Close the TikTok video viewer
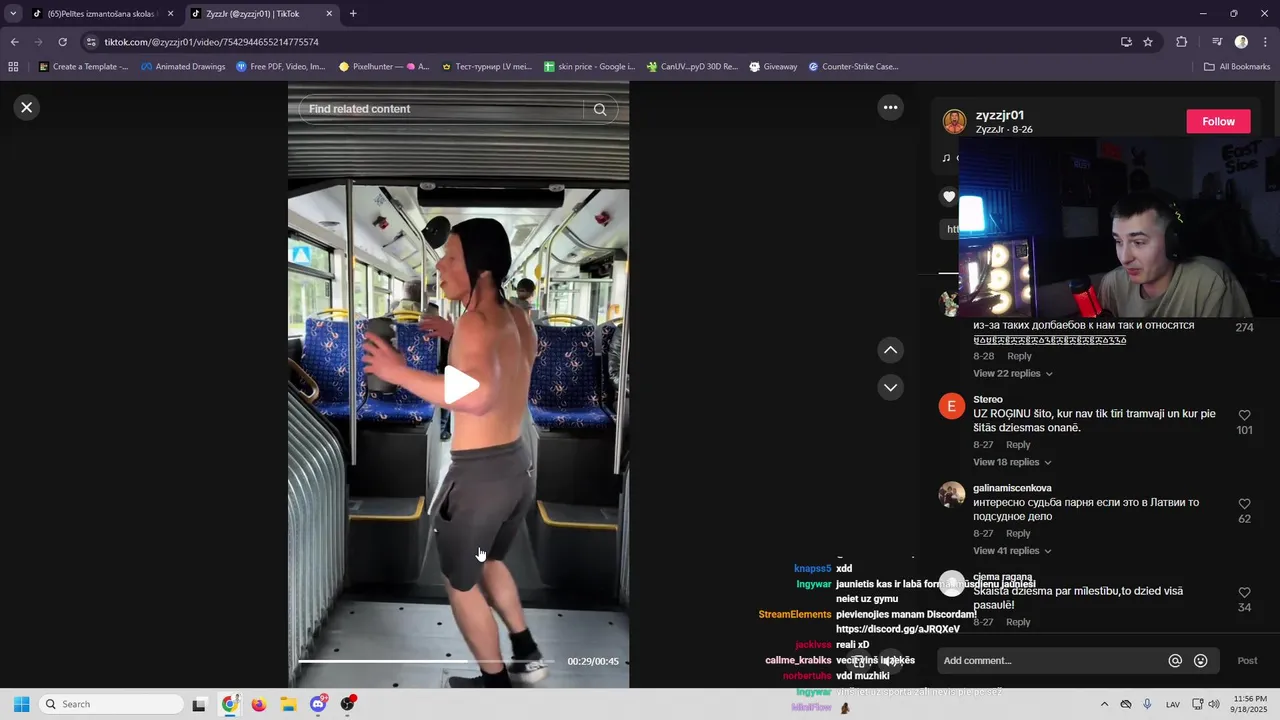The image size is (1280, 720). click(27, 107)
